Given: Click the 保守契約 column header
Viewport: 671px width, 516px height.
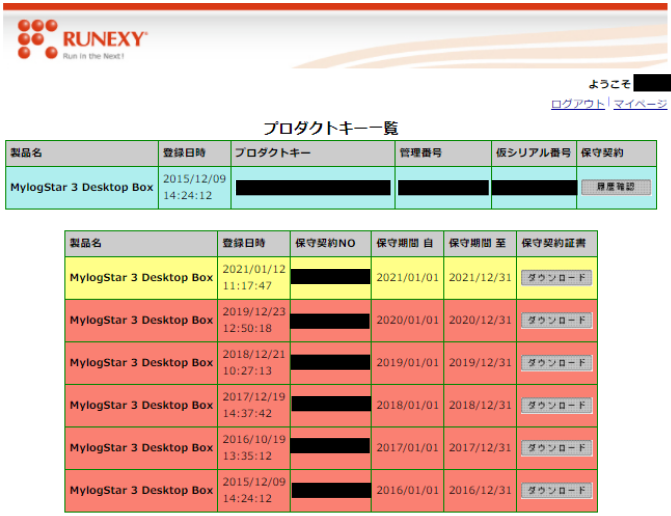Looking at the screenshot, I should [616, 153].
